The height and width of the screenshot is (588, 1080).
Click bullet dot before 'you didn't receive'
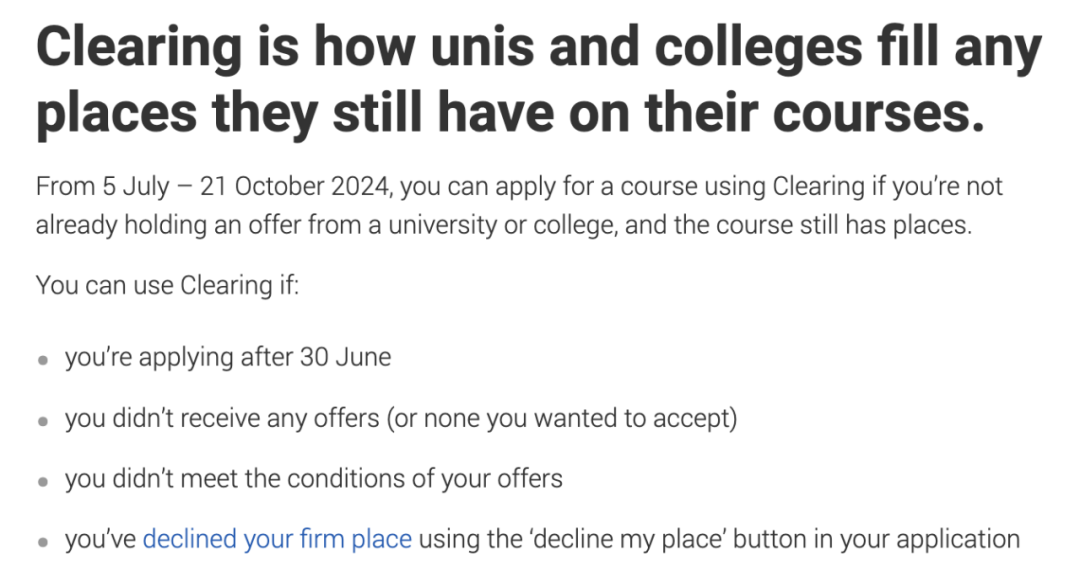click(43, 421)
